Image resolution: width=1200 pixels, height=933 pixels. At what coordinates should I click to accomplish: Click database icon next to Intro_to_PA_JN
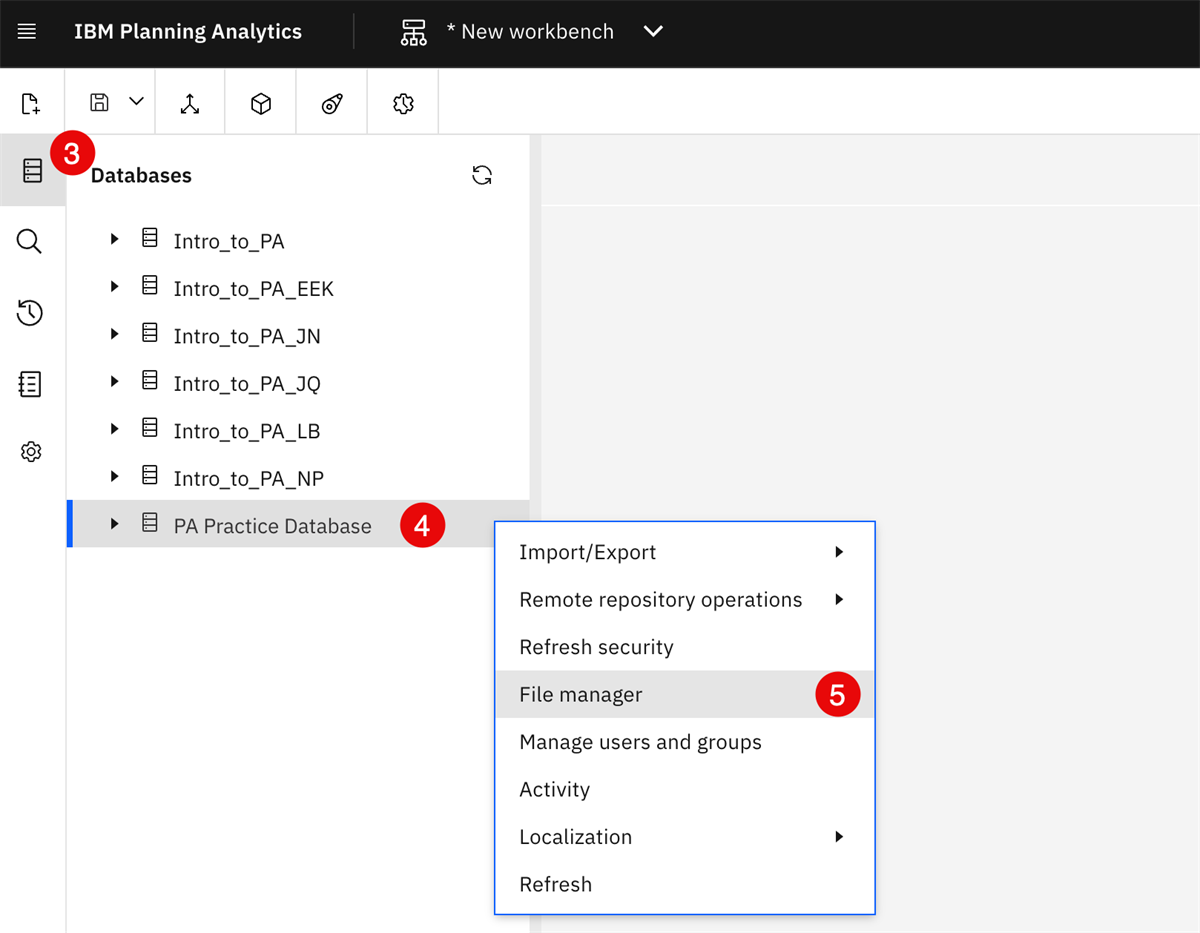pos(150,333)
